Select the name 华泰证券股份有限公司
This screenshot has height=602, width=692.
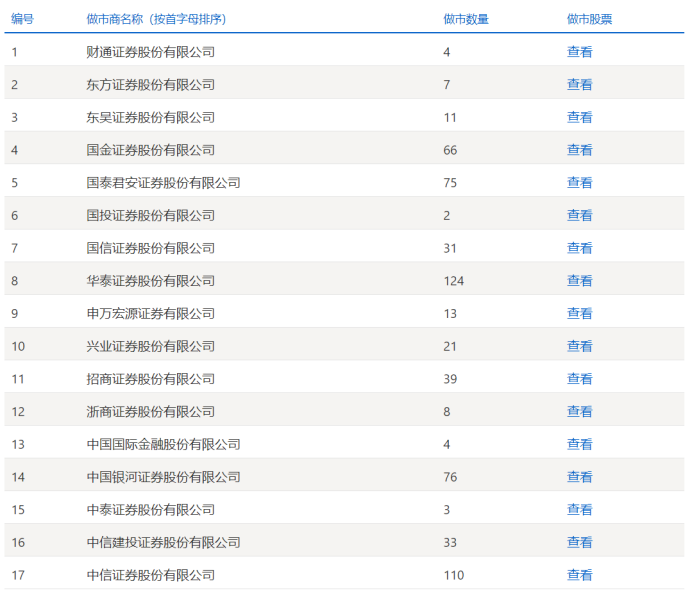(x=150, y=281)
